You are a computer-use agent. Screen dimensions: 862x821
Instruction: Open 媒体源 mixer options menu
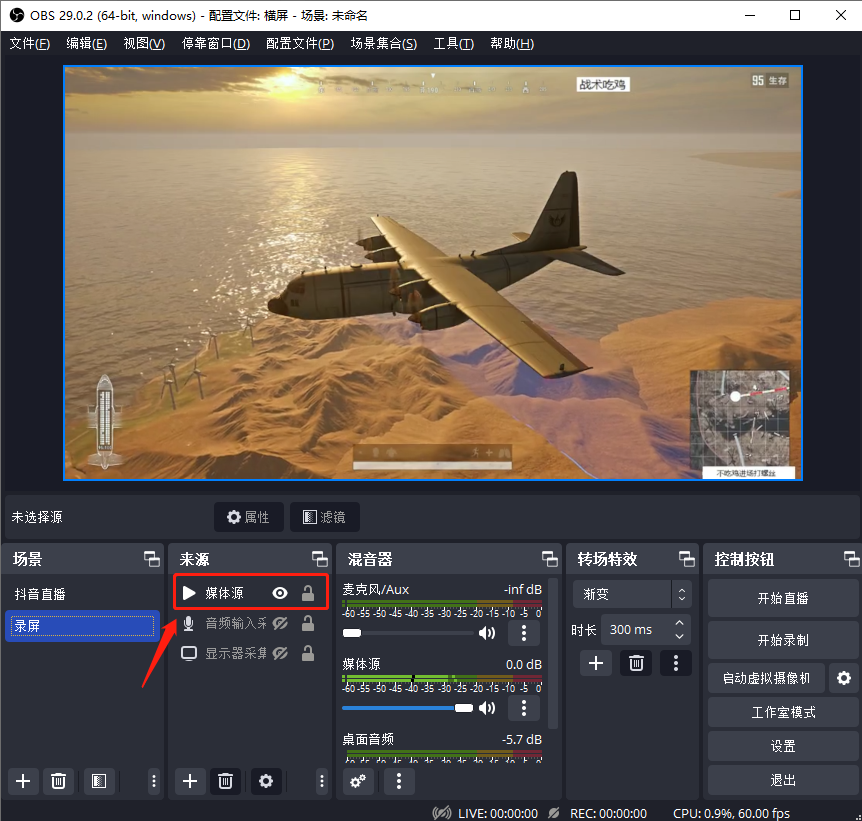click(x=523, y=708)
